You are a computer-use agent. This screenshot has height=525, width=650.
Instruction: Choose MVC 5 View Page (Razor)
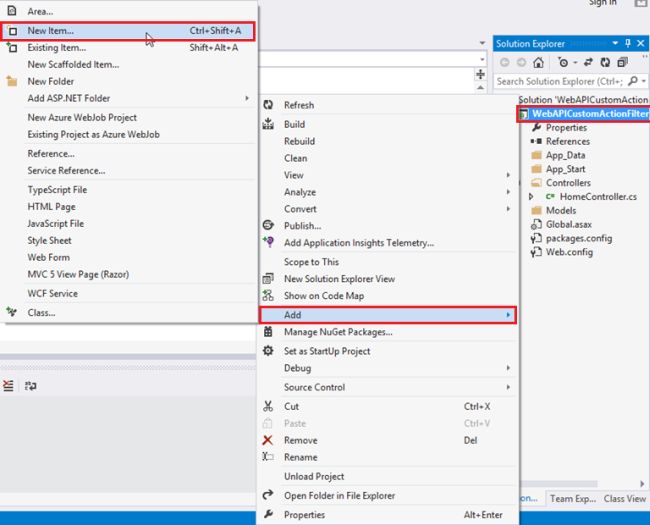[x=128, y=275]
